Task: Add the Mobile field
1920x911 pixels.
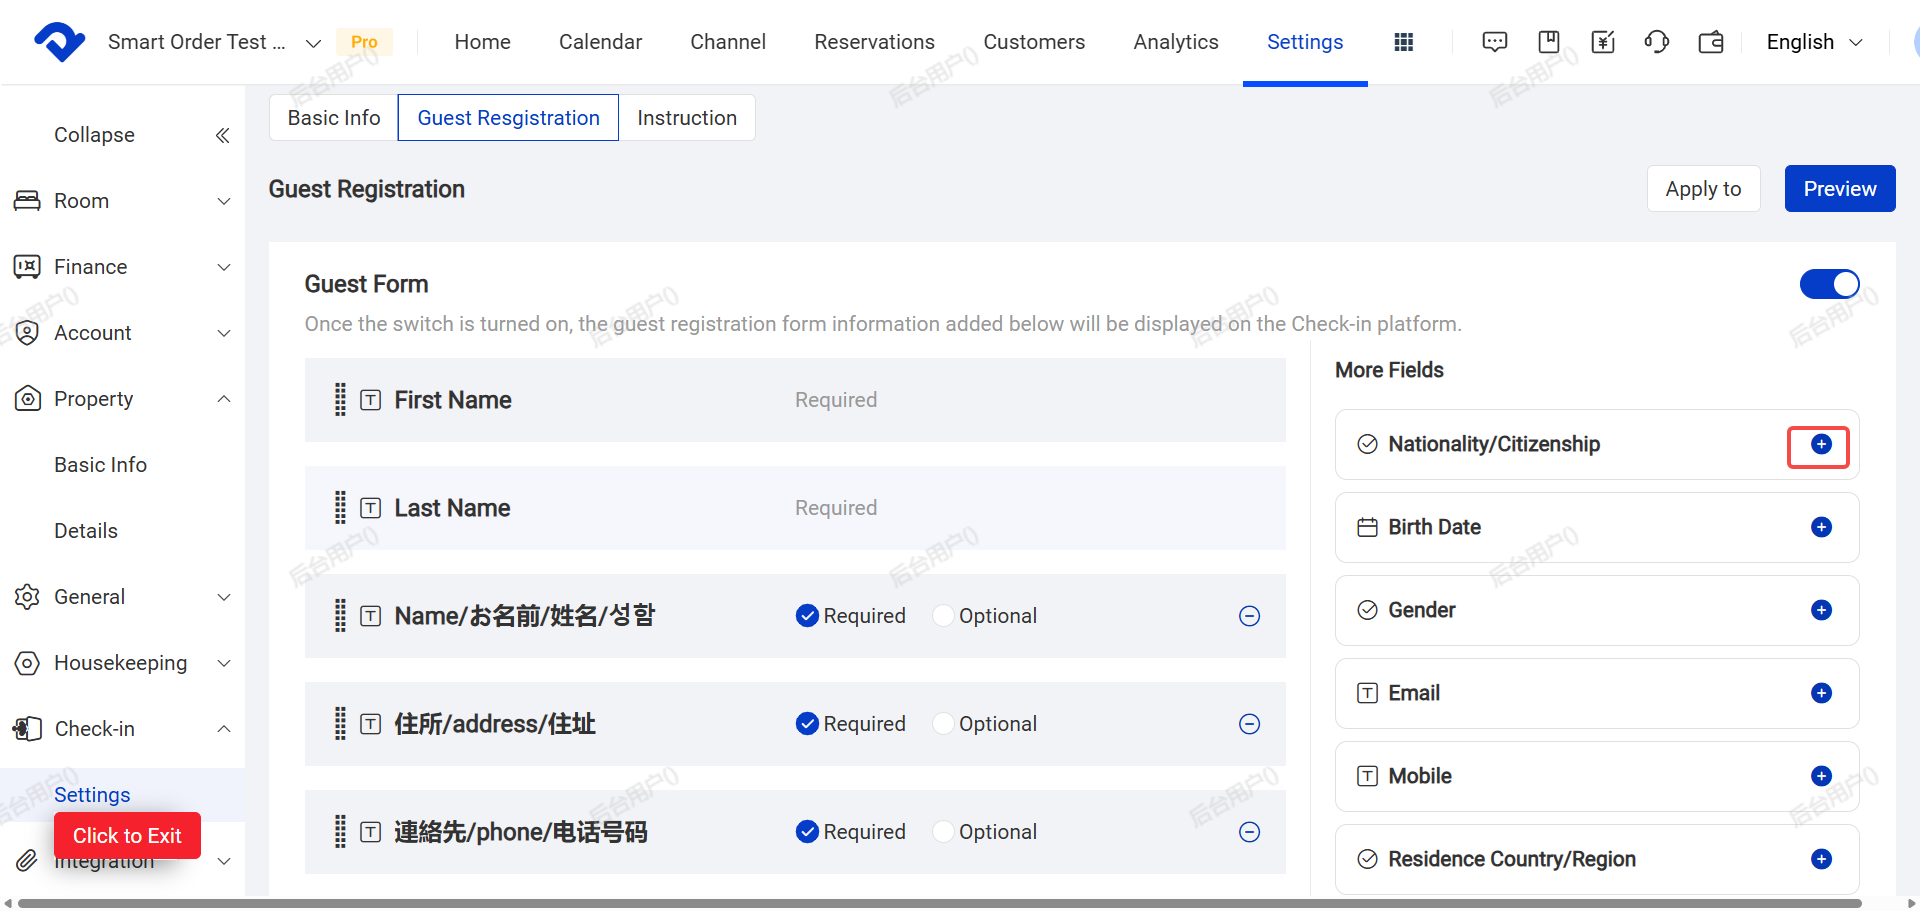Action: point(1821,776)
